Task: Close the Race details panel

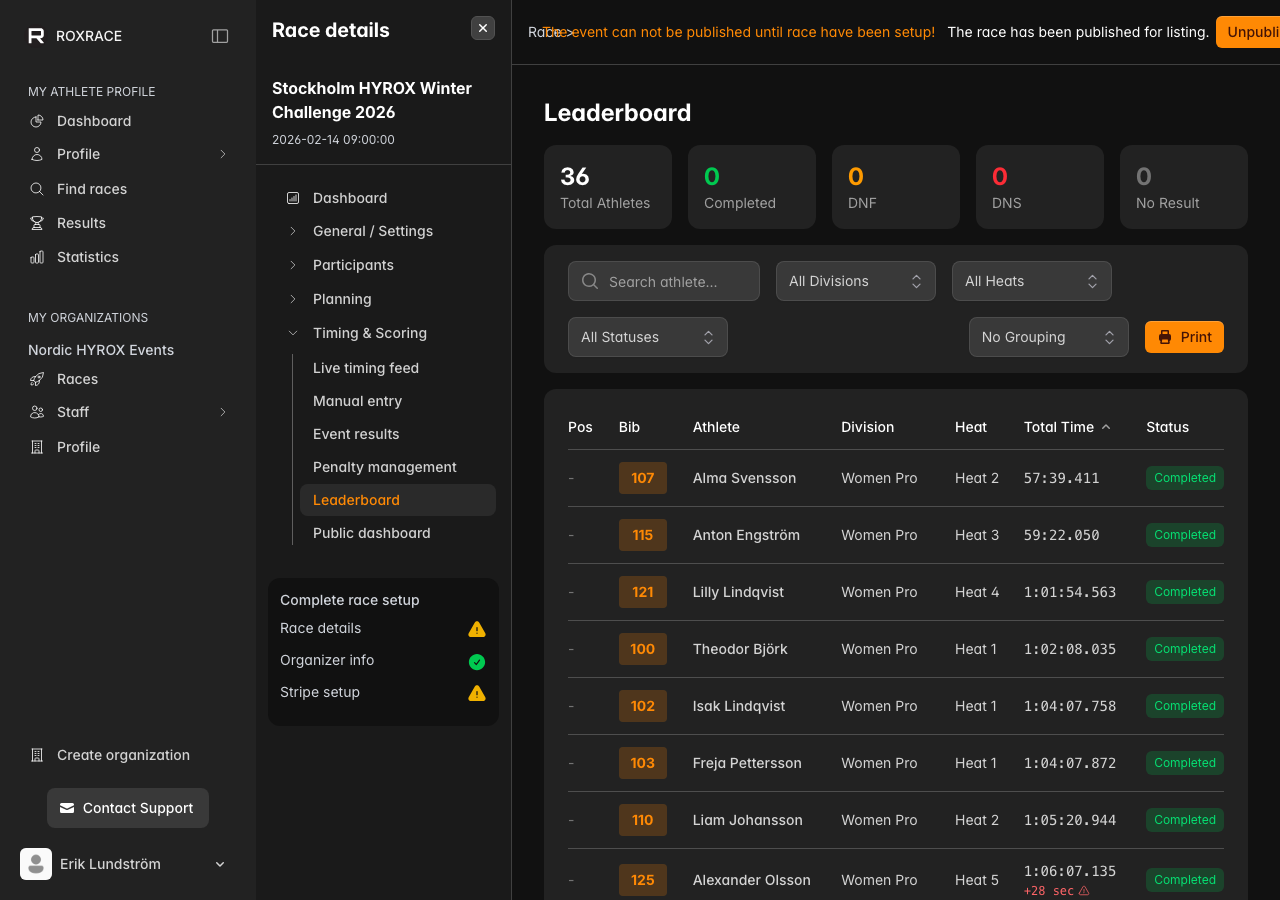Action: click(483, 28)
